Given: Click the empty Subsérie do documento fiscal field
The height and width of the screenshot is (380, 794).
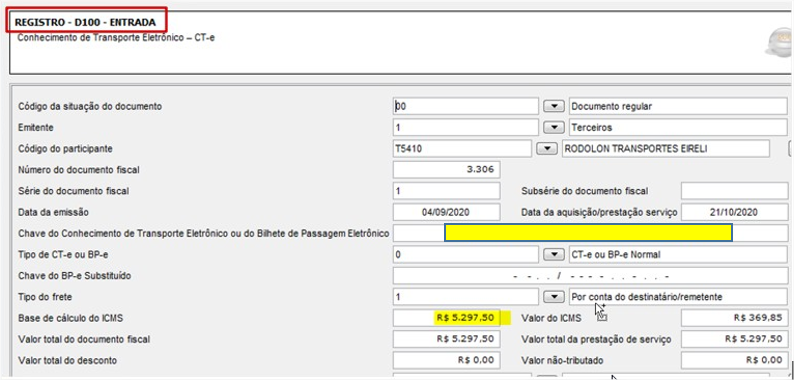Looking at the screenshot, I should [x=734, y=192].
